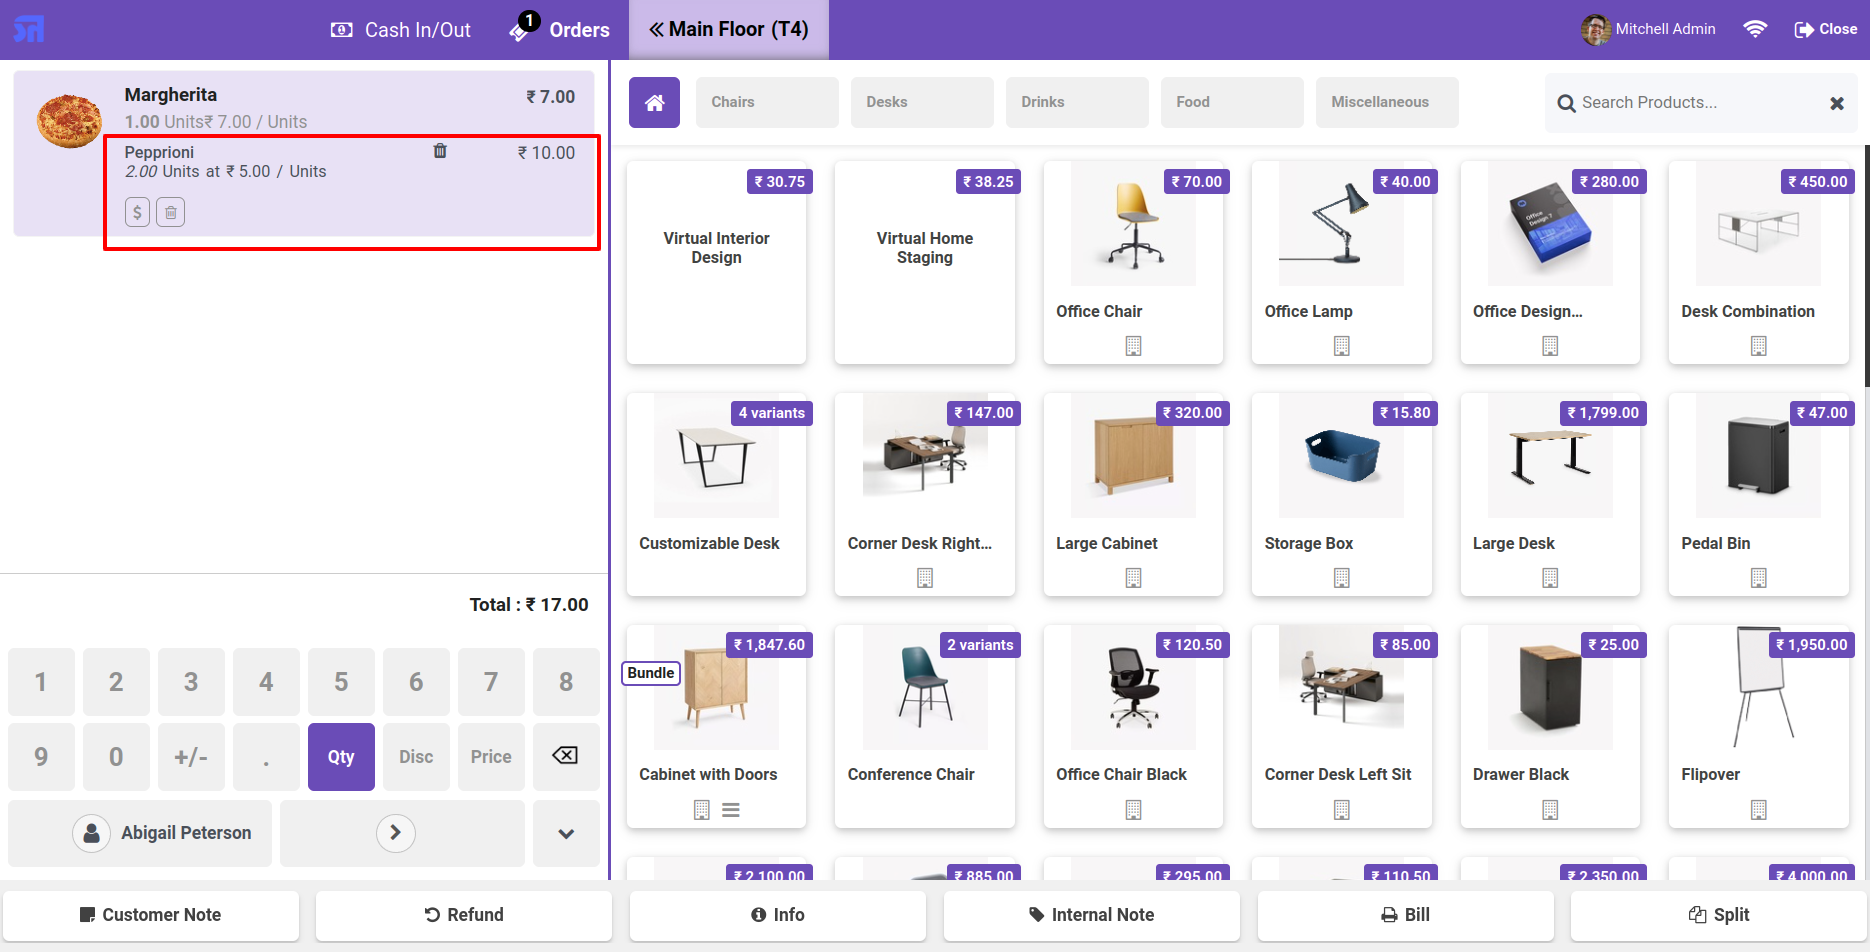Click Margherita pizza thumbnail
The image size is (1870, 952).
point(69,121)
